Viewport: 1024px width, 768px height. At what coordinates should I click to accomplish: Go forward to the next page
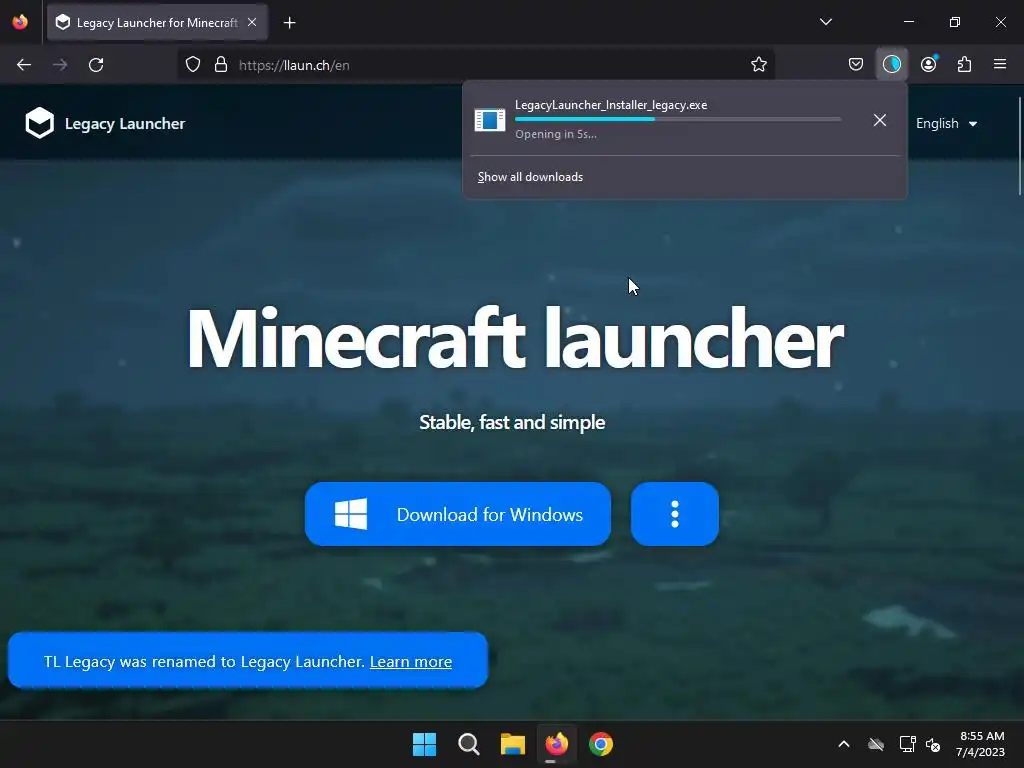pos(60,65)
